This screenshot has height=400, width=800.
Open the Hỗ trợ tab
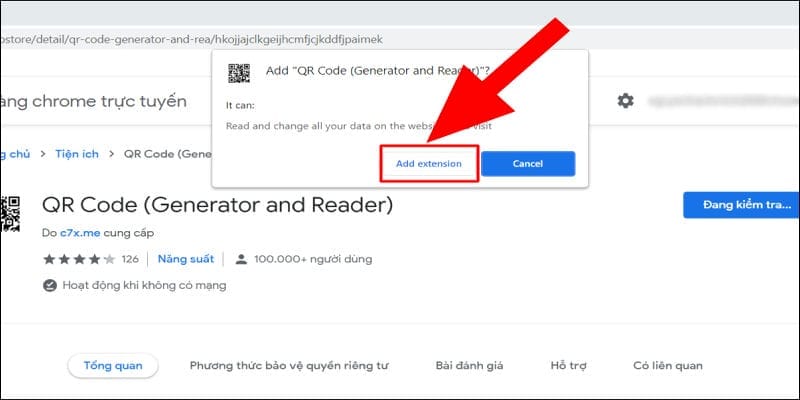click(x=568, y=366)
